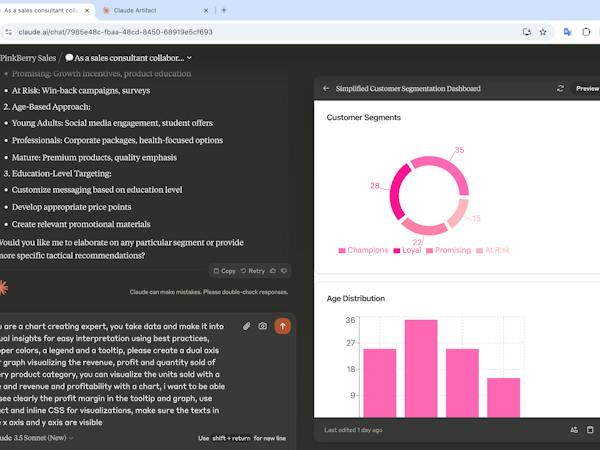600x450 pixels.
Task: Click the donut chart label 35
Action: (x=459, y=150)
